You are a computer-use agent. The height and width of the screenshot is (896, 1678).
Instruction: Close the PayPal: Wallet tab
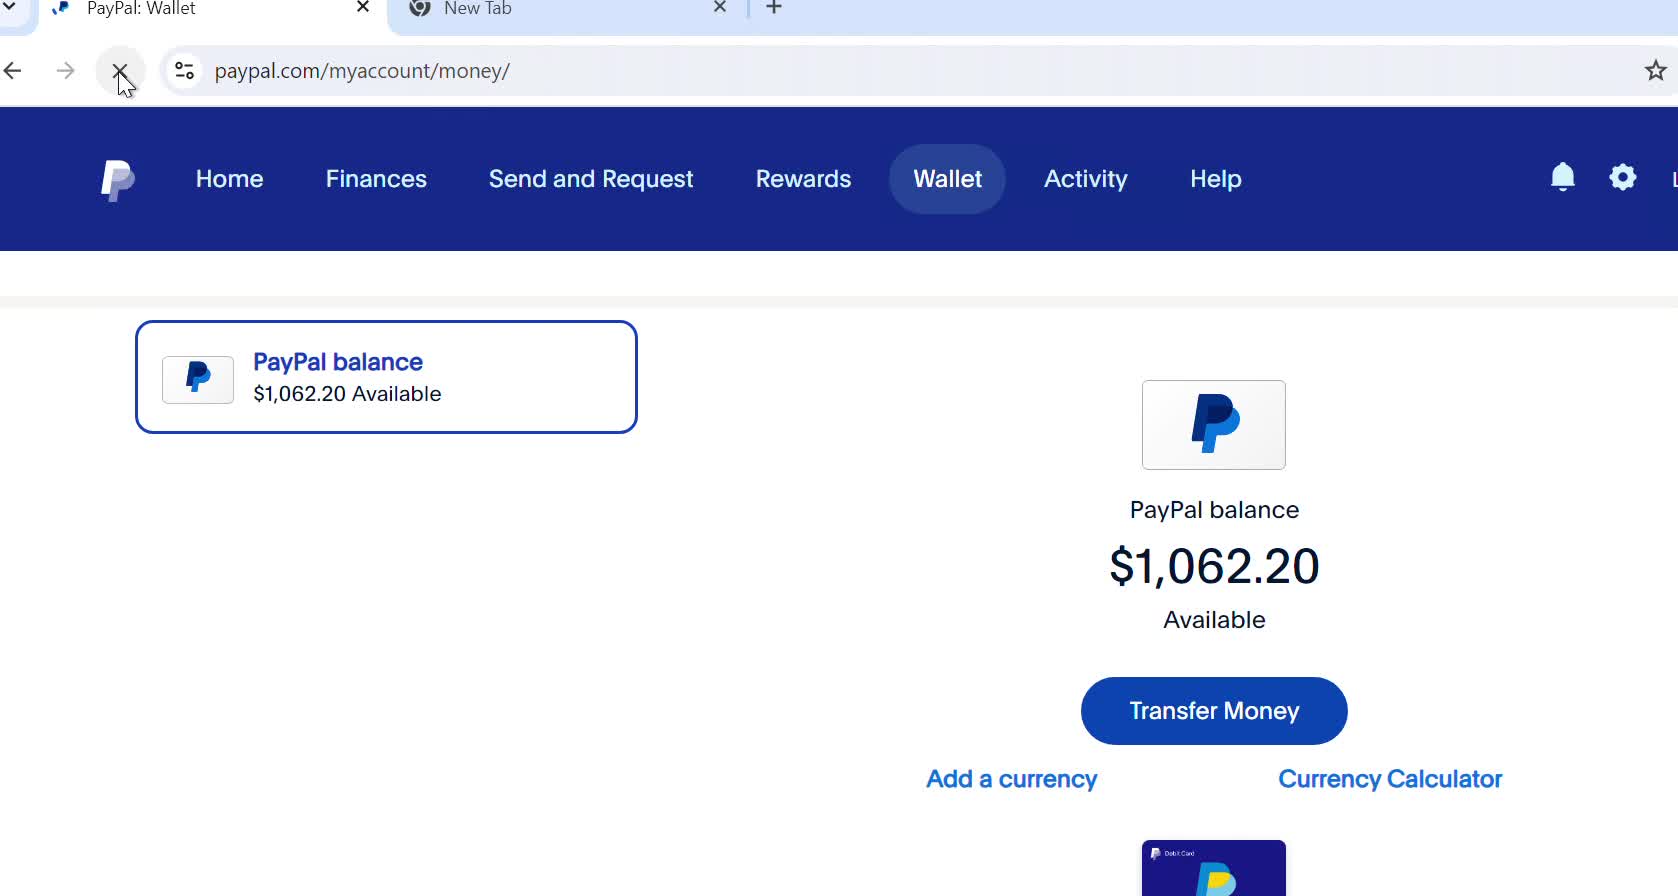point(363,8)
